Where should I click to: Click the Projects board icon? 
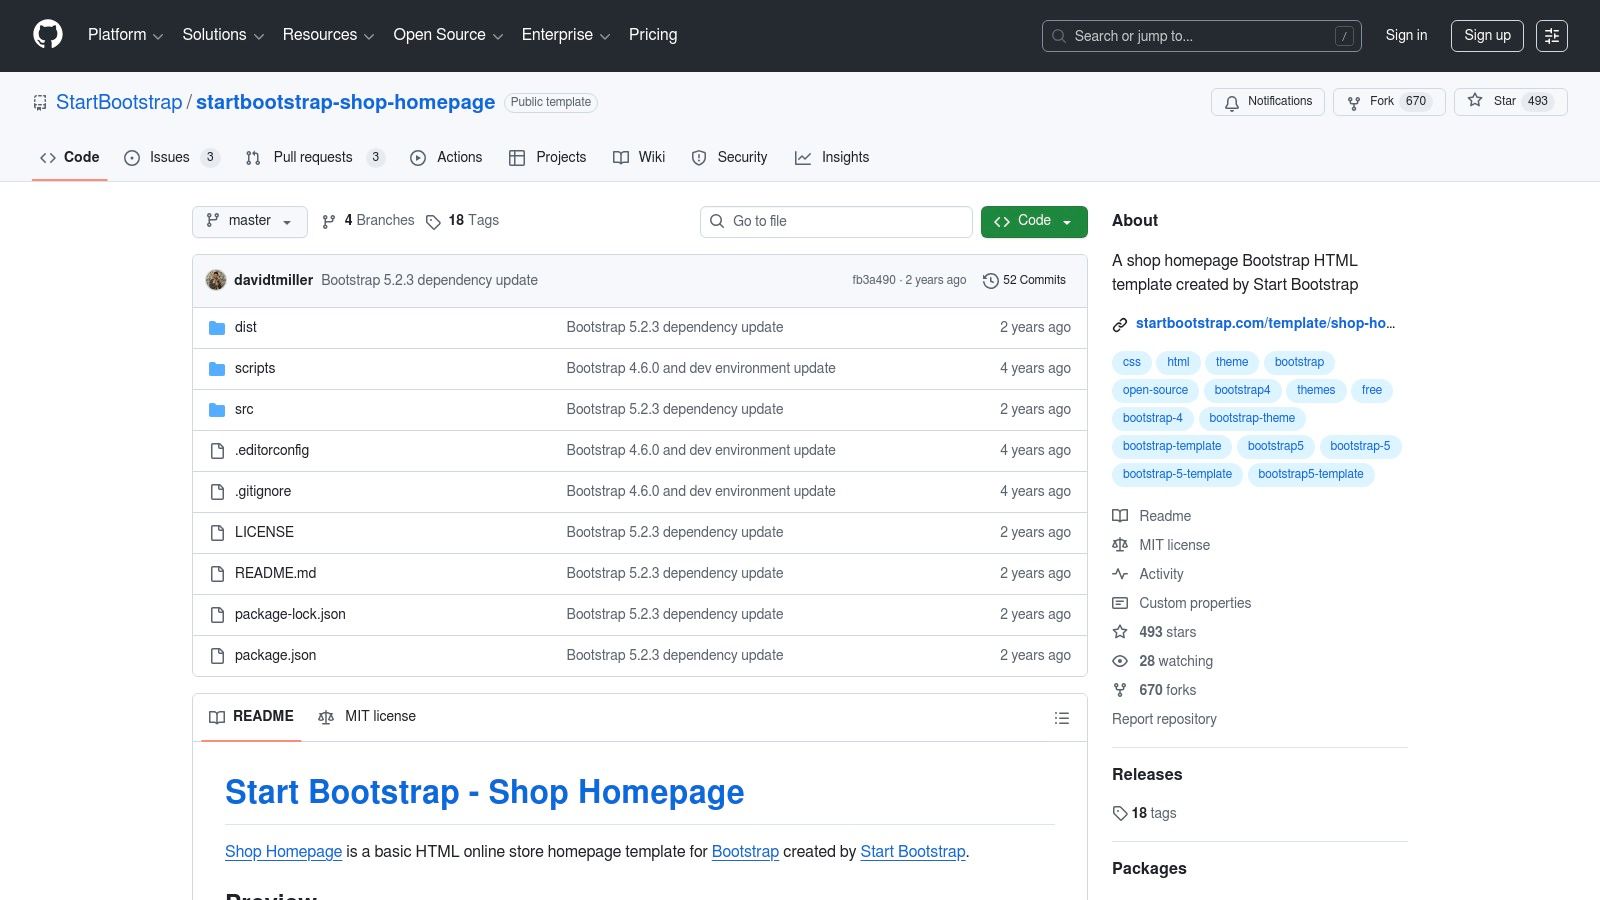point(518,157)
